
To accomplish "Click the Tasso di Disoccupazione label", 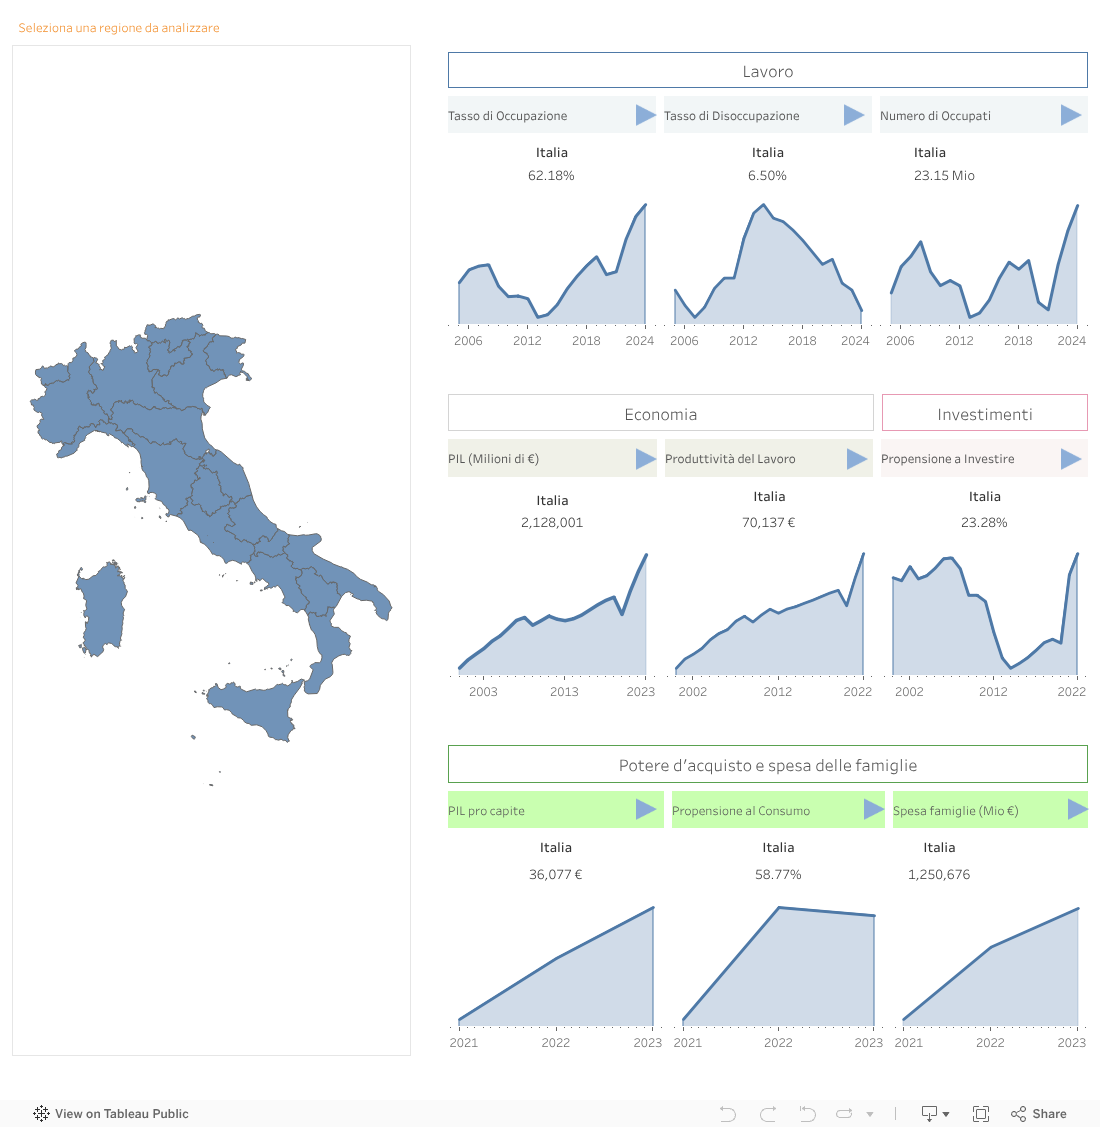I will tap(731, 116).
